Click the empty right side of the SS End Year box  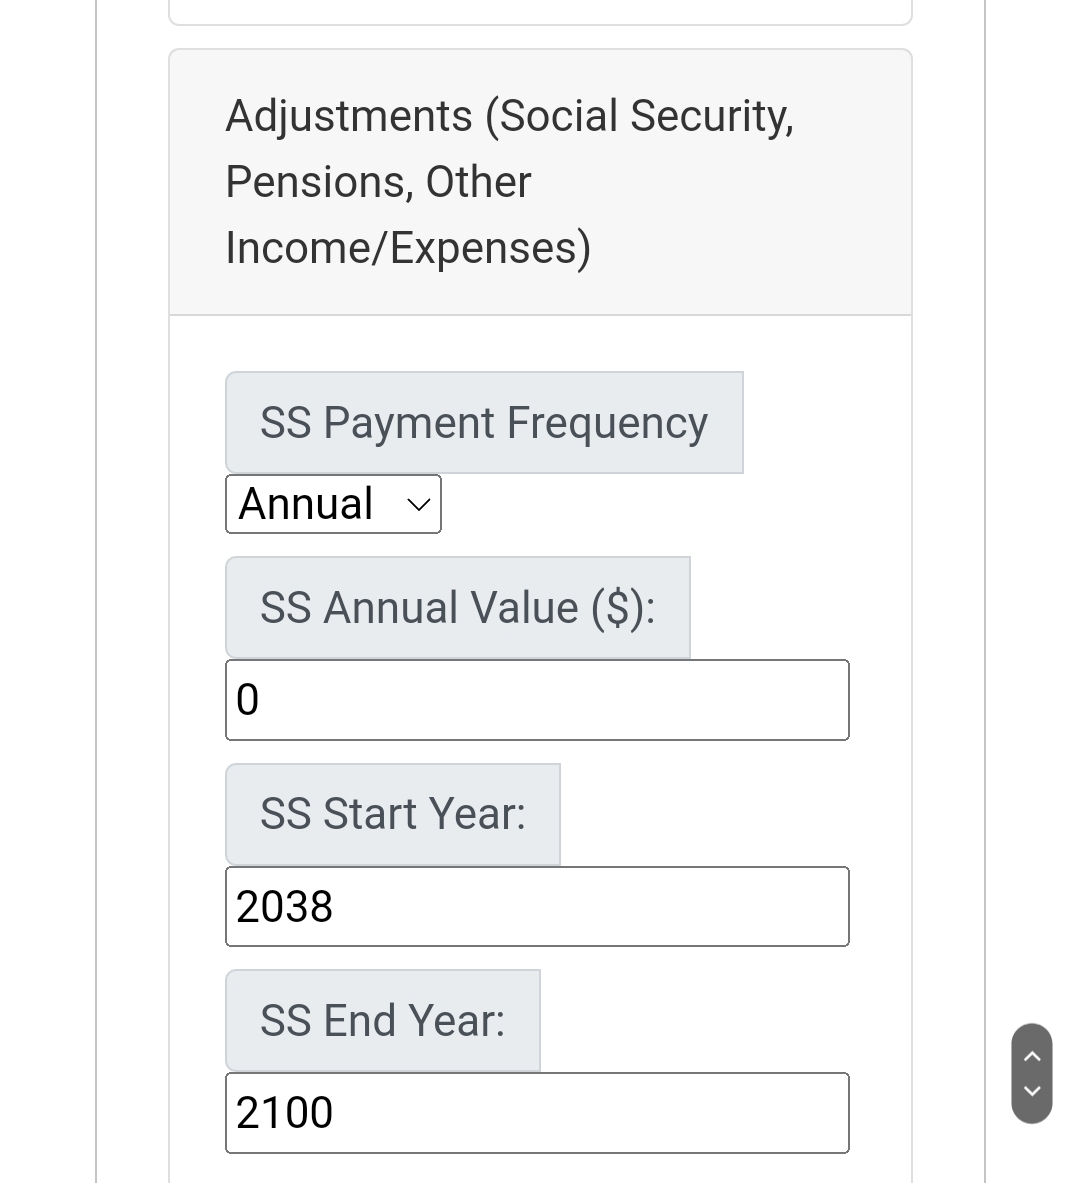click(700, 1113)
